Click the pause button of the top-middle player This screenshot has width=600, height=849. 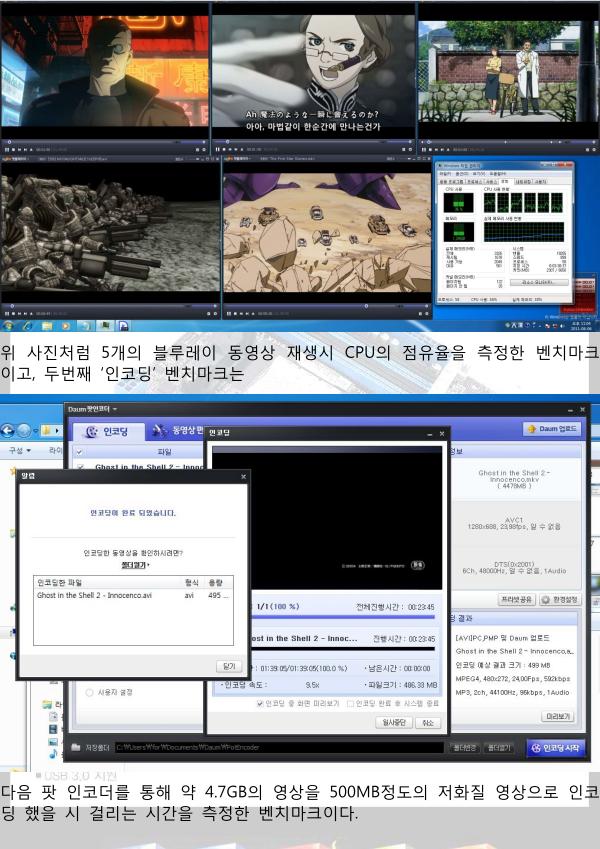[217, 149]
